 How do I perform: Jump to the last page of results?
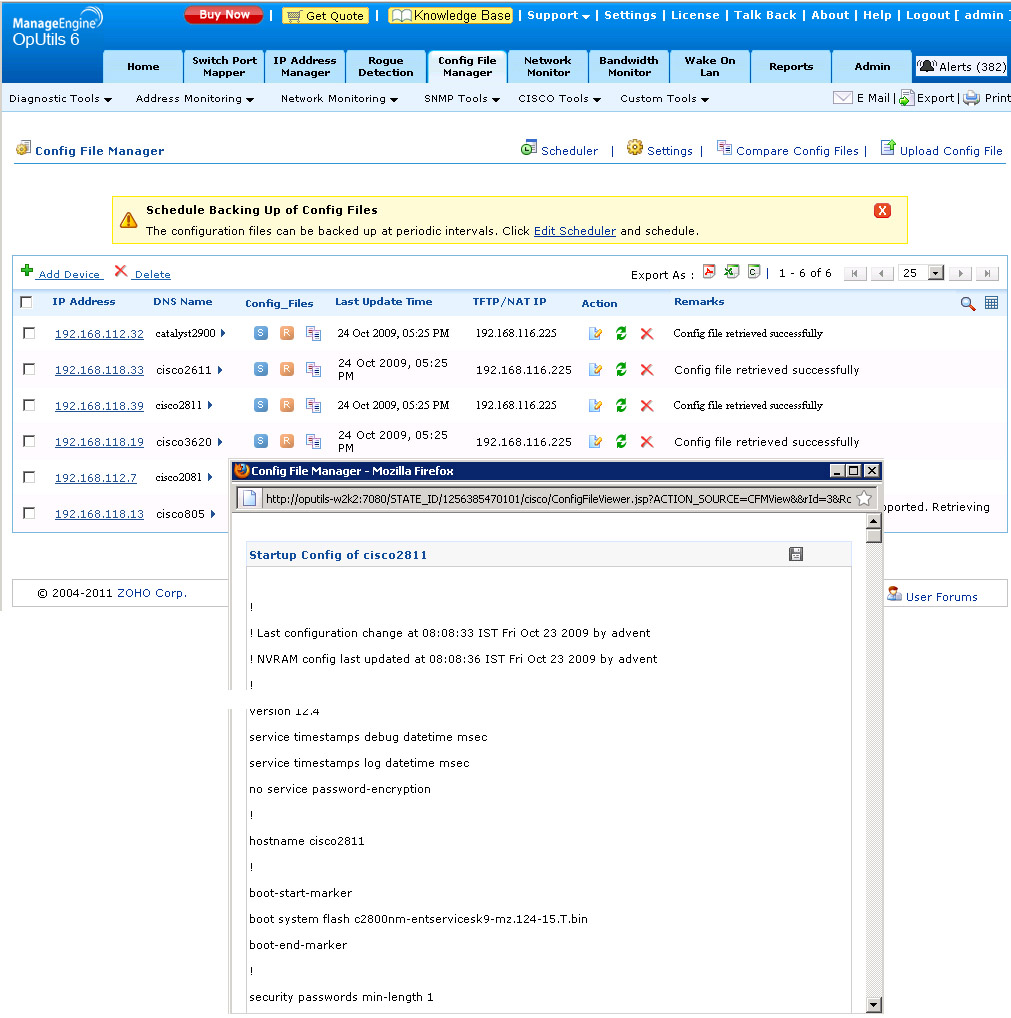click(987, 273)
